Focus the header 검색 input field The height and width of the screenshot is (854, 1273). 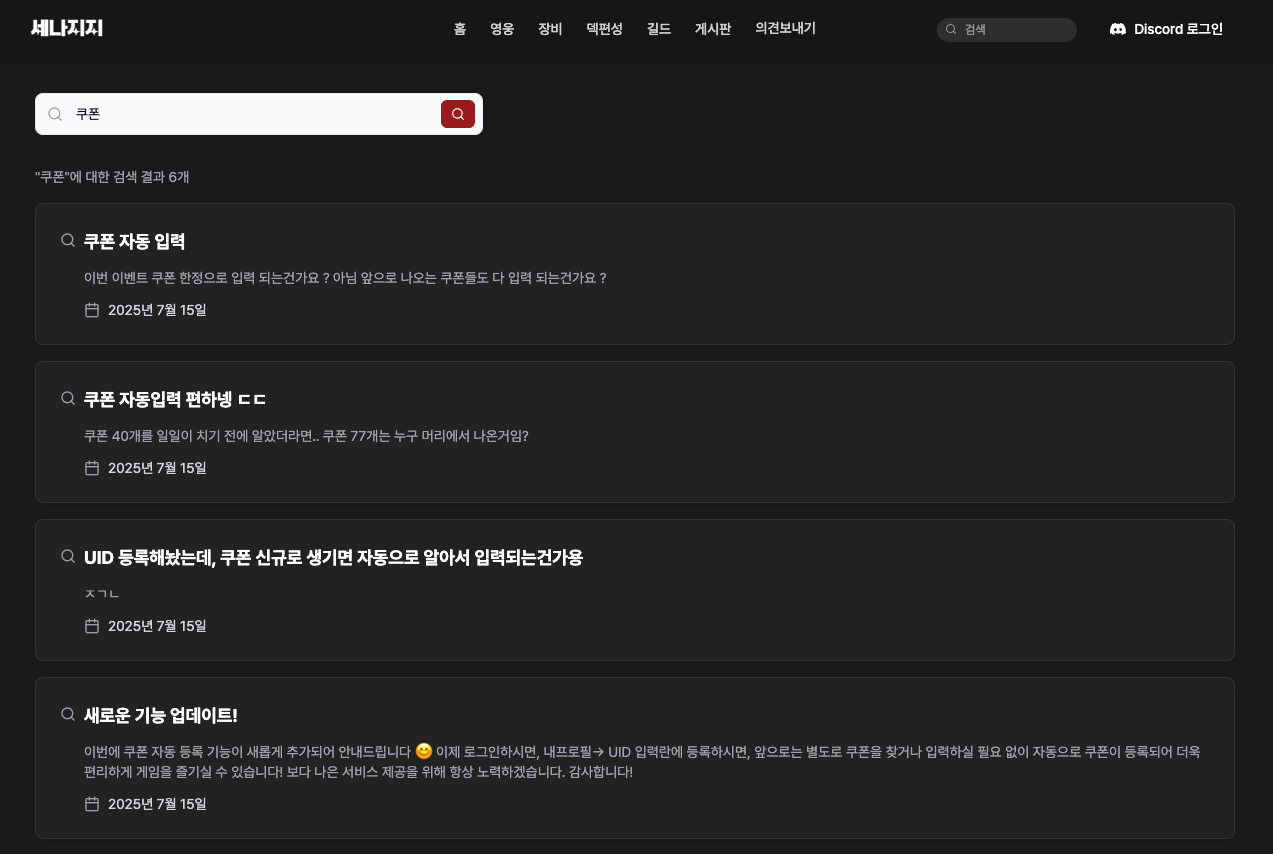1007,30
